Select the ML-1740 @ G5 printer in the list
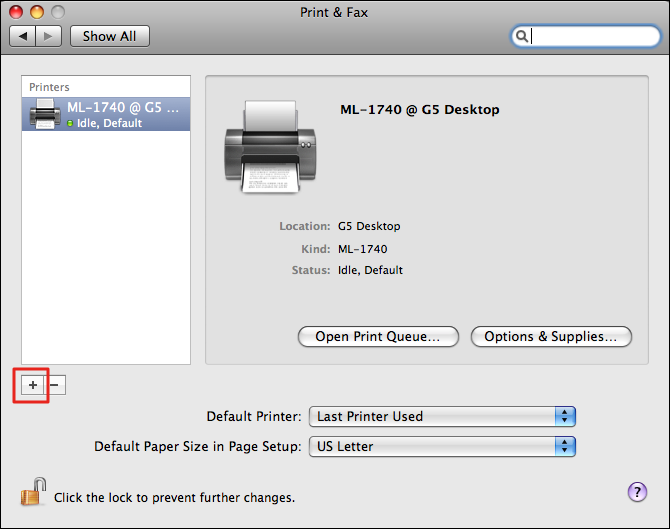 [106, 114]
